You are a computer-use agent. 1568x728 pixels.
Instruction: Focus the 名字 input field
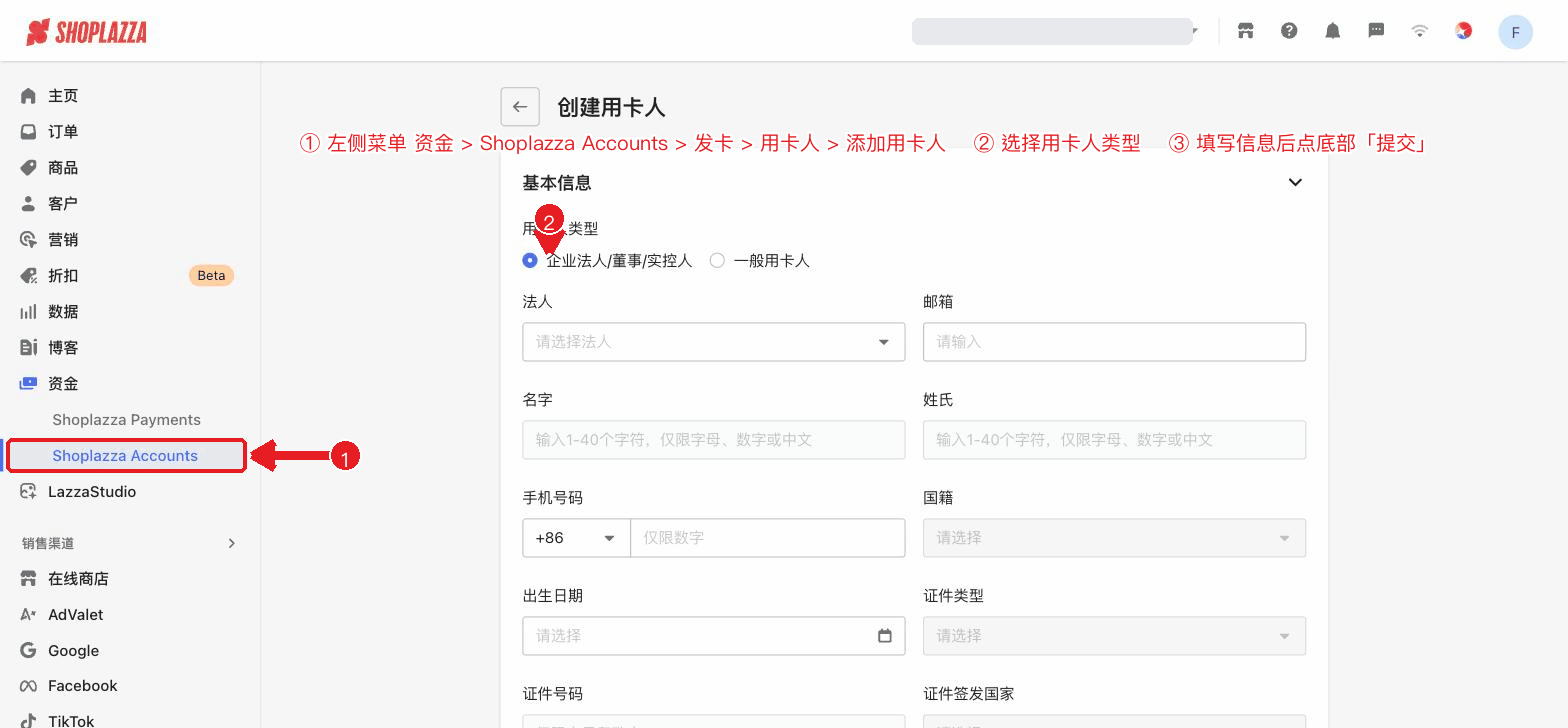pos(714,440)
